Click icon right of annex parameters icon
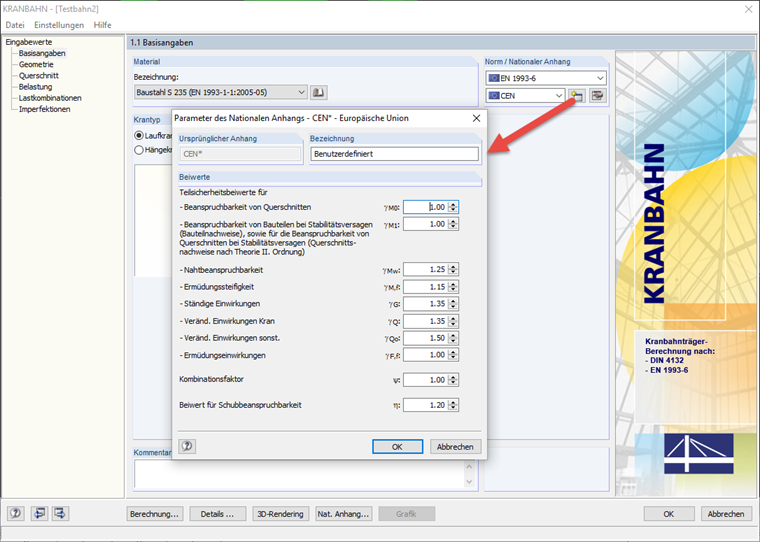Screen dimensions: 760x542 (598, 96)
